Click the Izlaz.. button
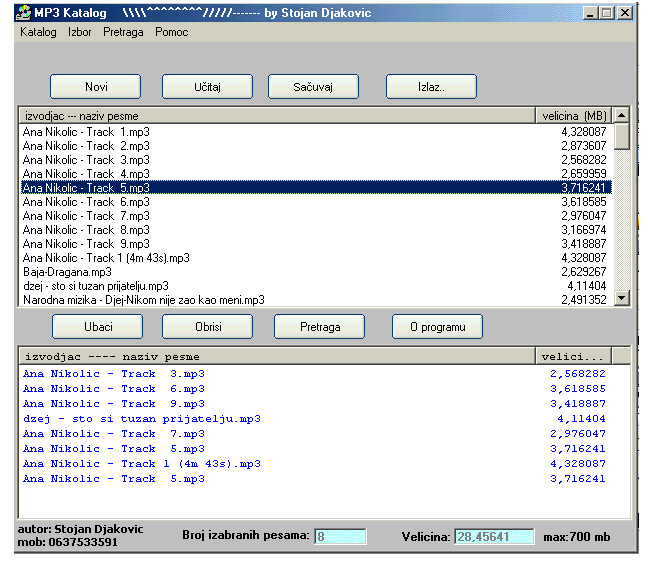 click(431, 87)
